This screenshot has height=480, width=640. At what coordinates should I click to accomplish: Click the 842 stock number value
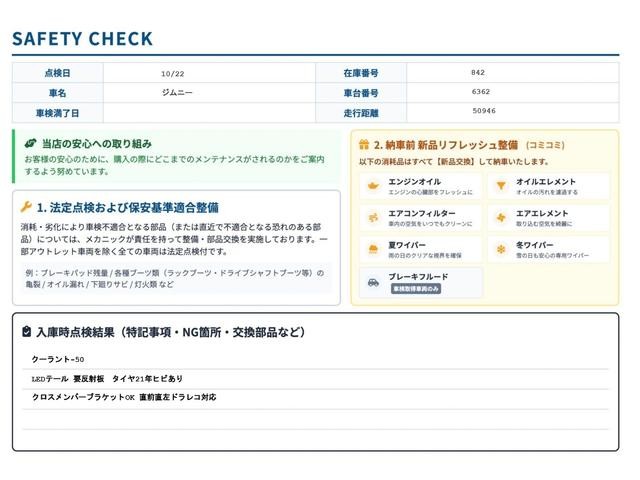[x=478, y=73]
